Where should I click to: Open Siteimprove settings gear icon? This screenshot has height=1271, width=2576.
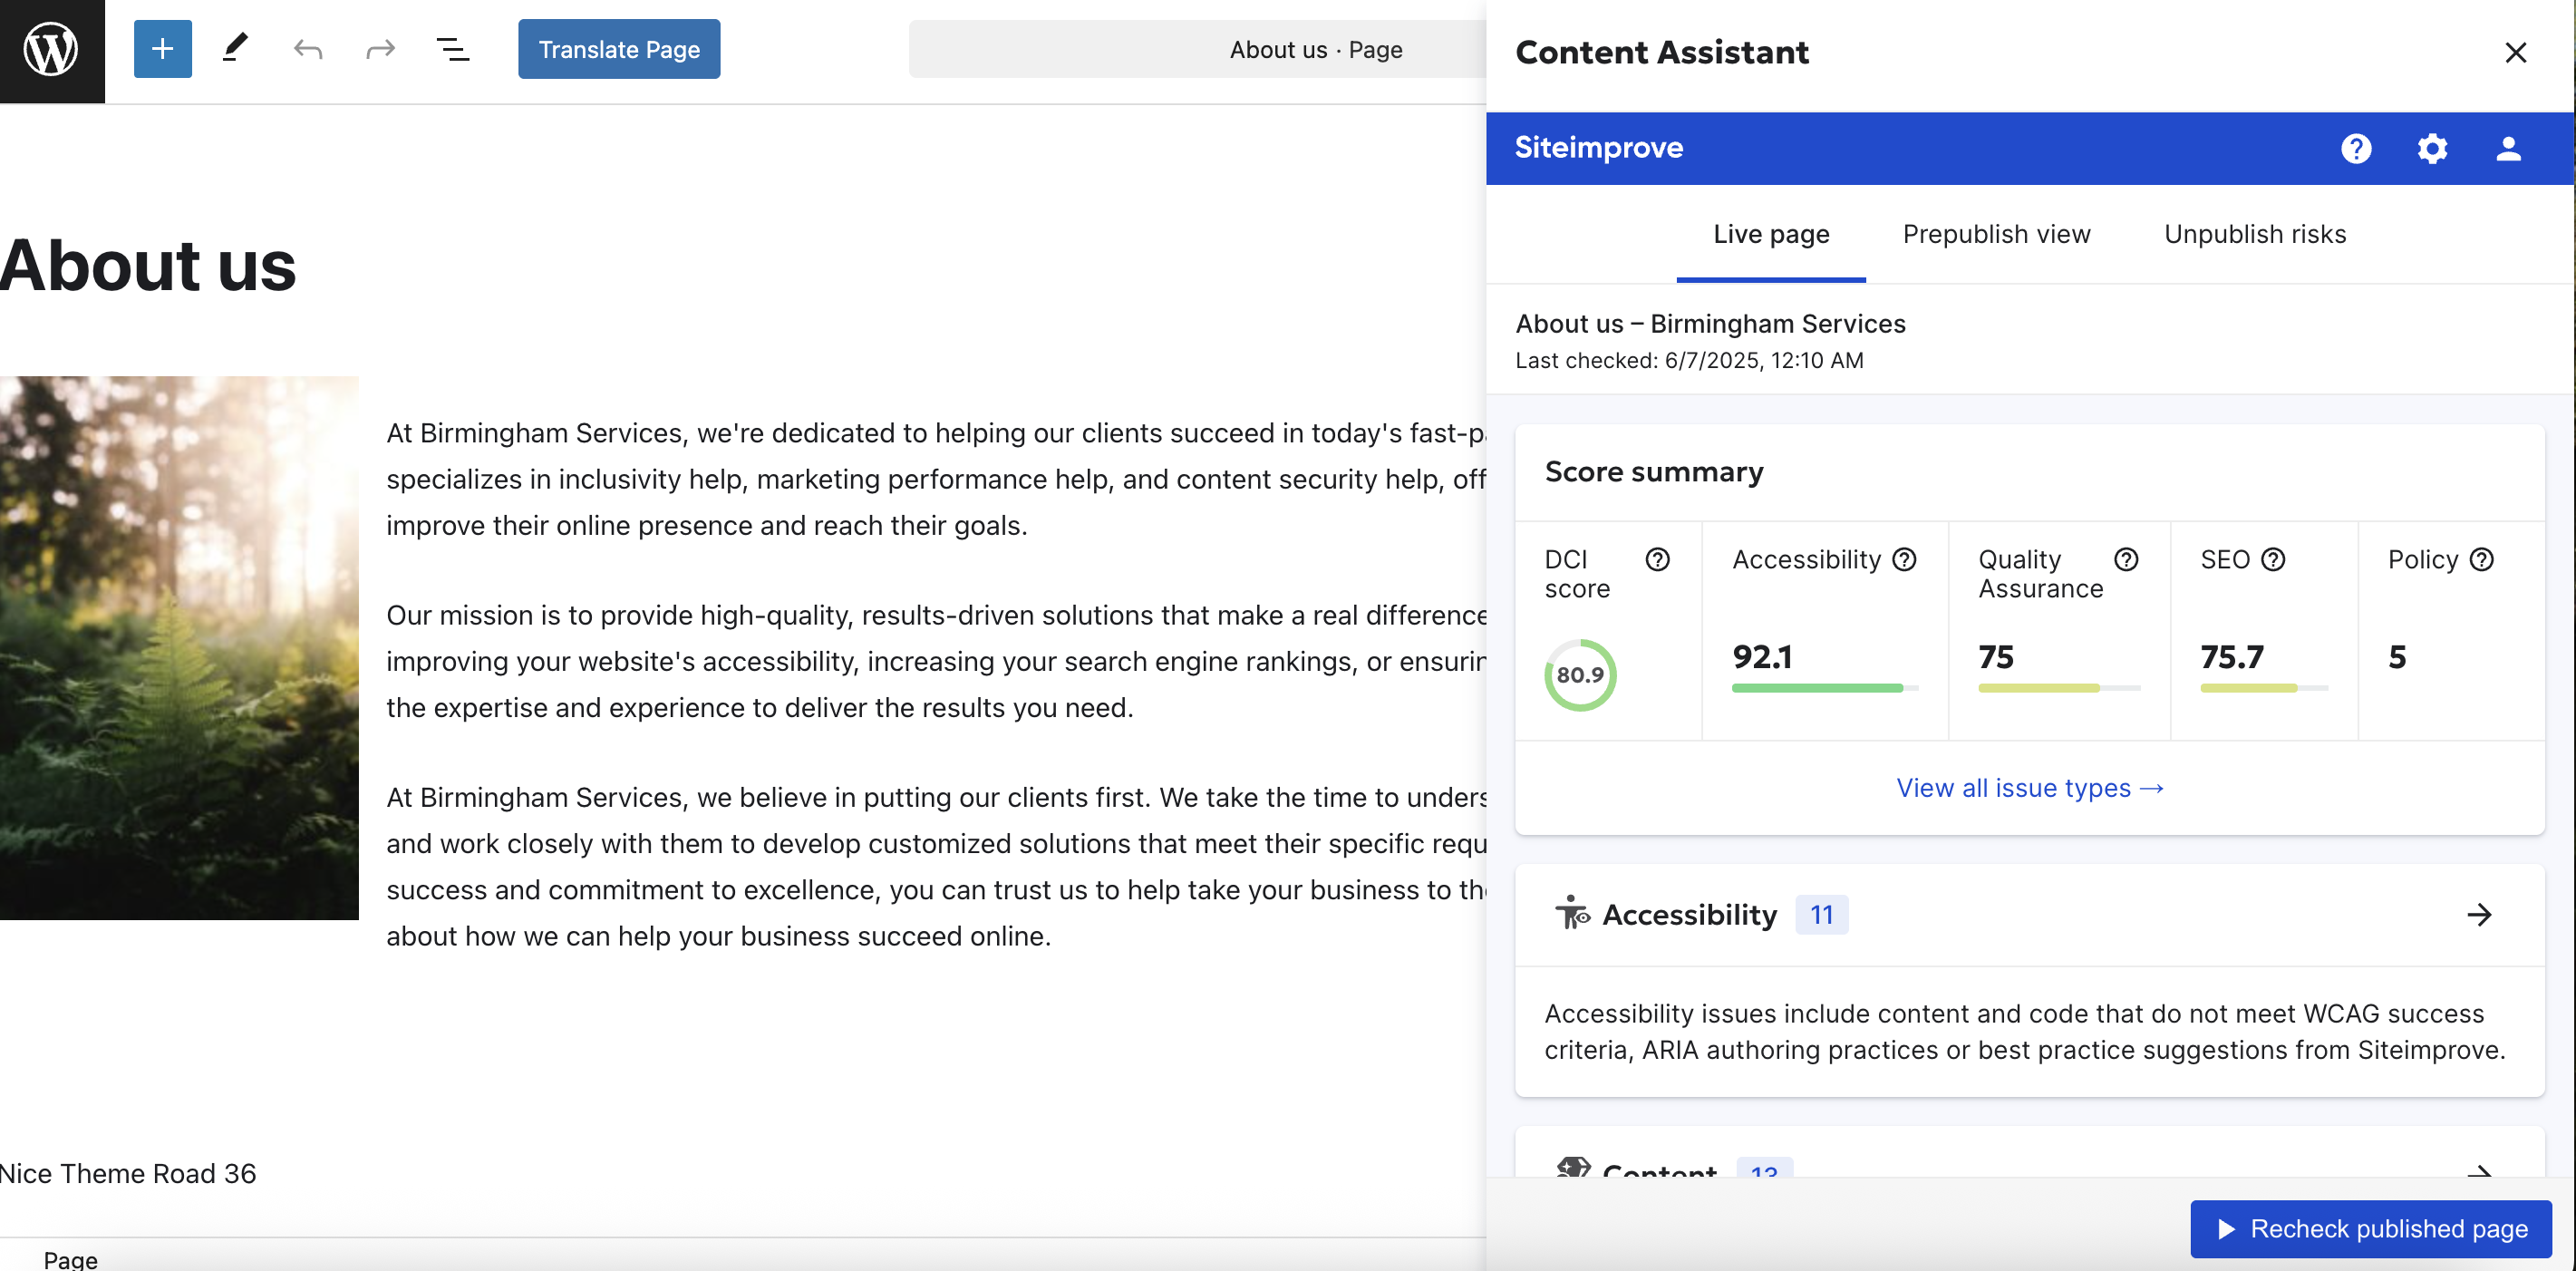click(x=2432, y=148)
